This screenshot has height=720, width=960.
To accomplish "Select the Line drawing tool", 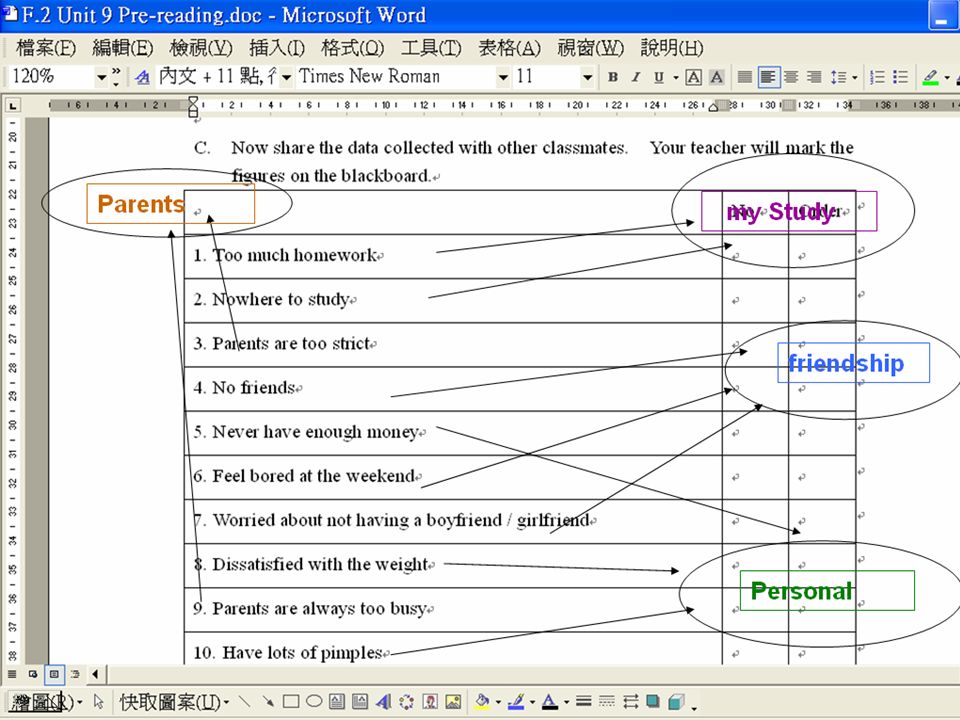I will coord(244,702).
